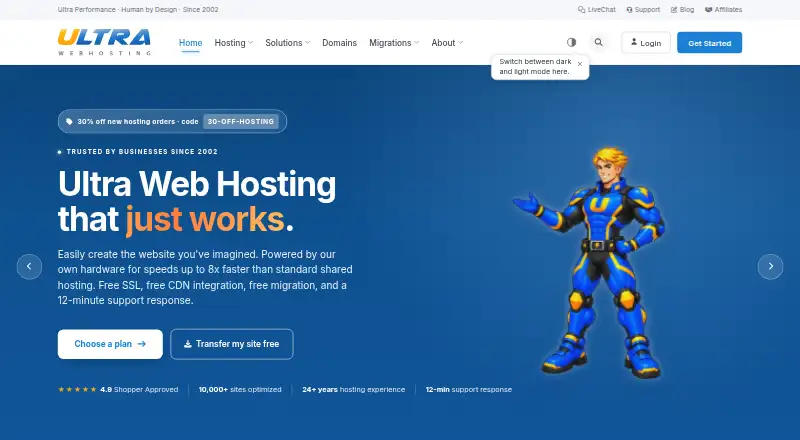Open the search magnifier icon

[x=598, y=42]
